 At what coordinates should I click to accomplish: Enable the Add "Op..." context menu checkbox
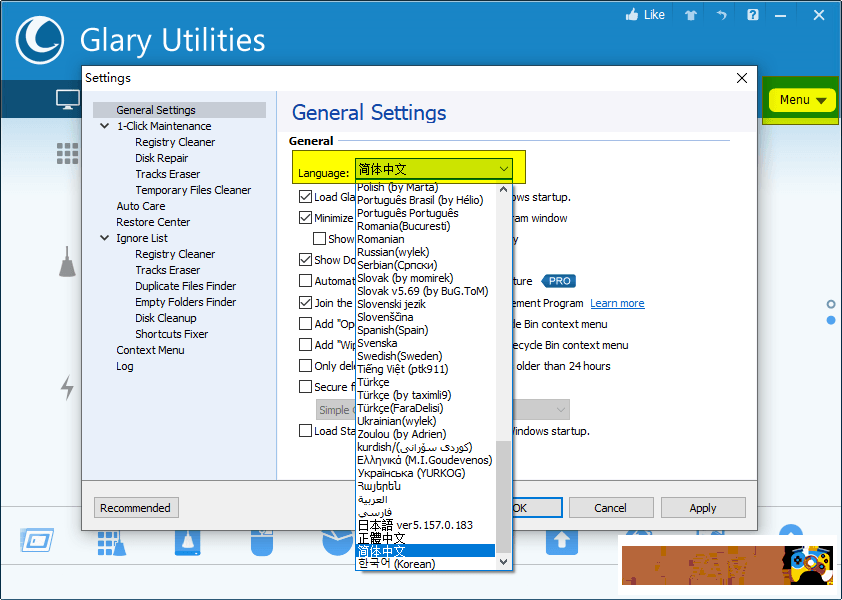click(x=306, y=324)
